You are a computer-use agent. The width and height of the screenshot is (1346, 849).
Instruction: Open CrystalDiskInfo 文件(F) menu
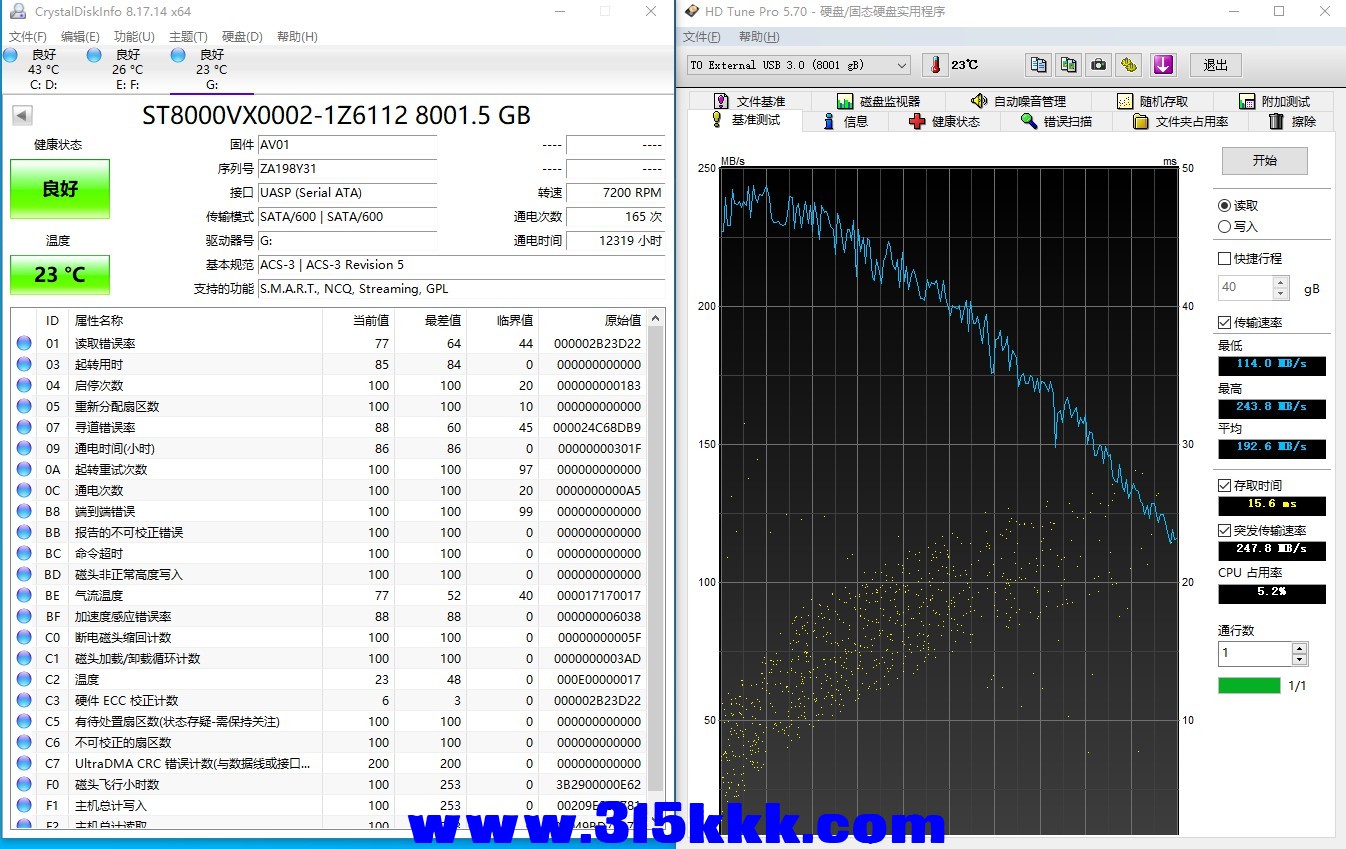click(x=28, y=37)
